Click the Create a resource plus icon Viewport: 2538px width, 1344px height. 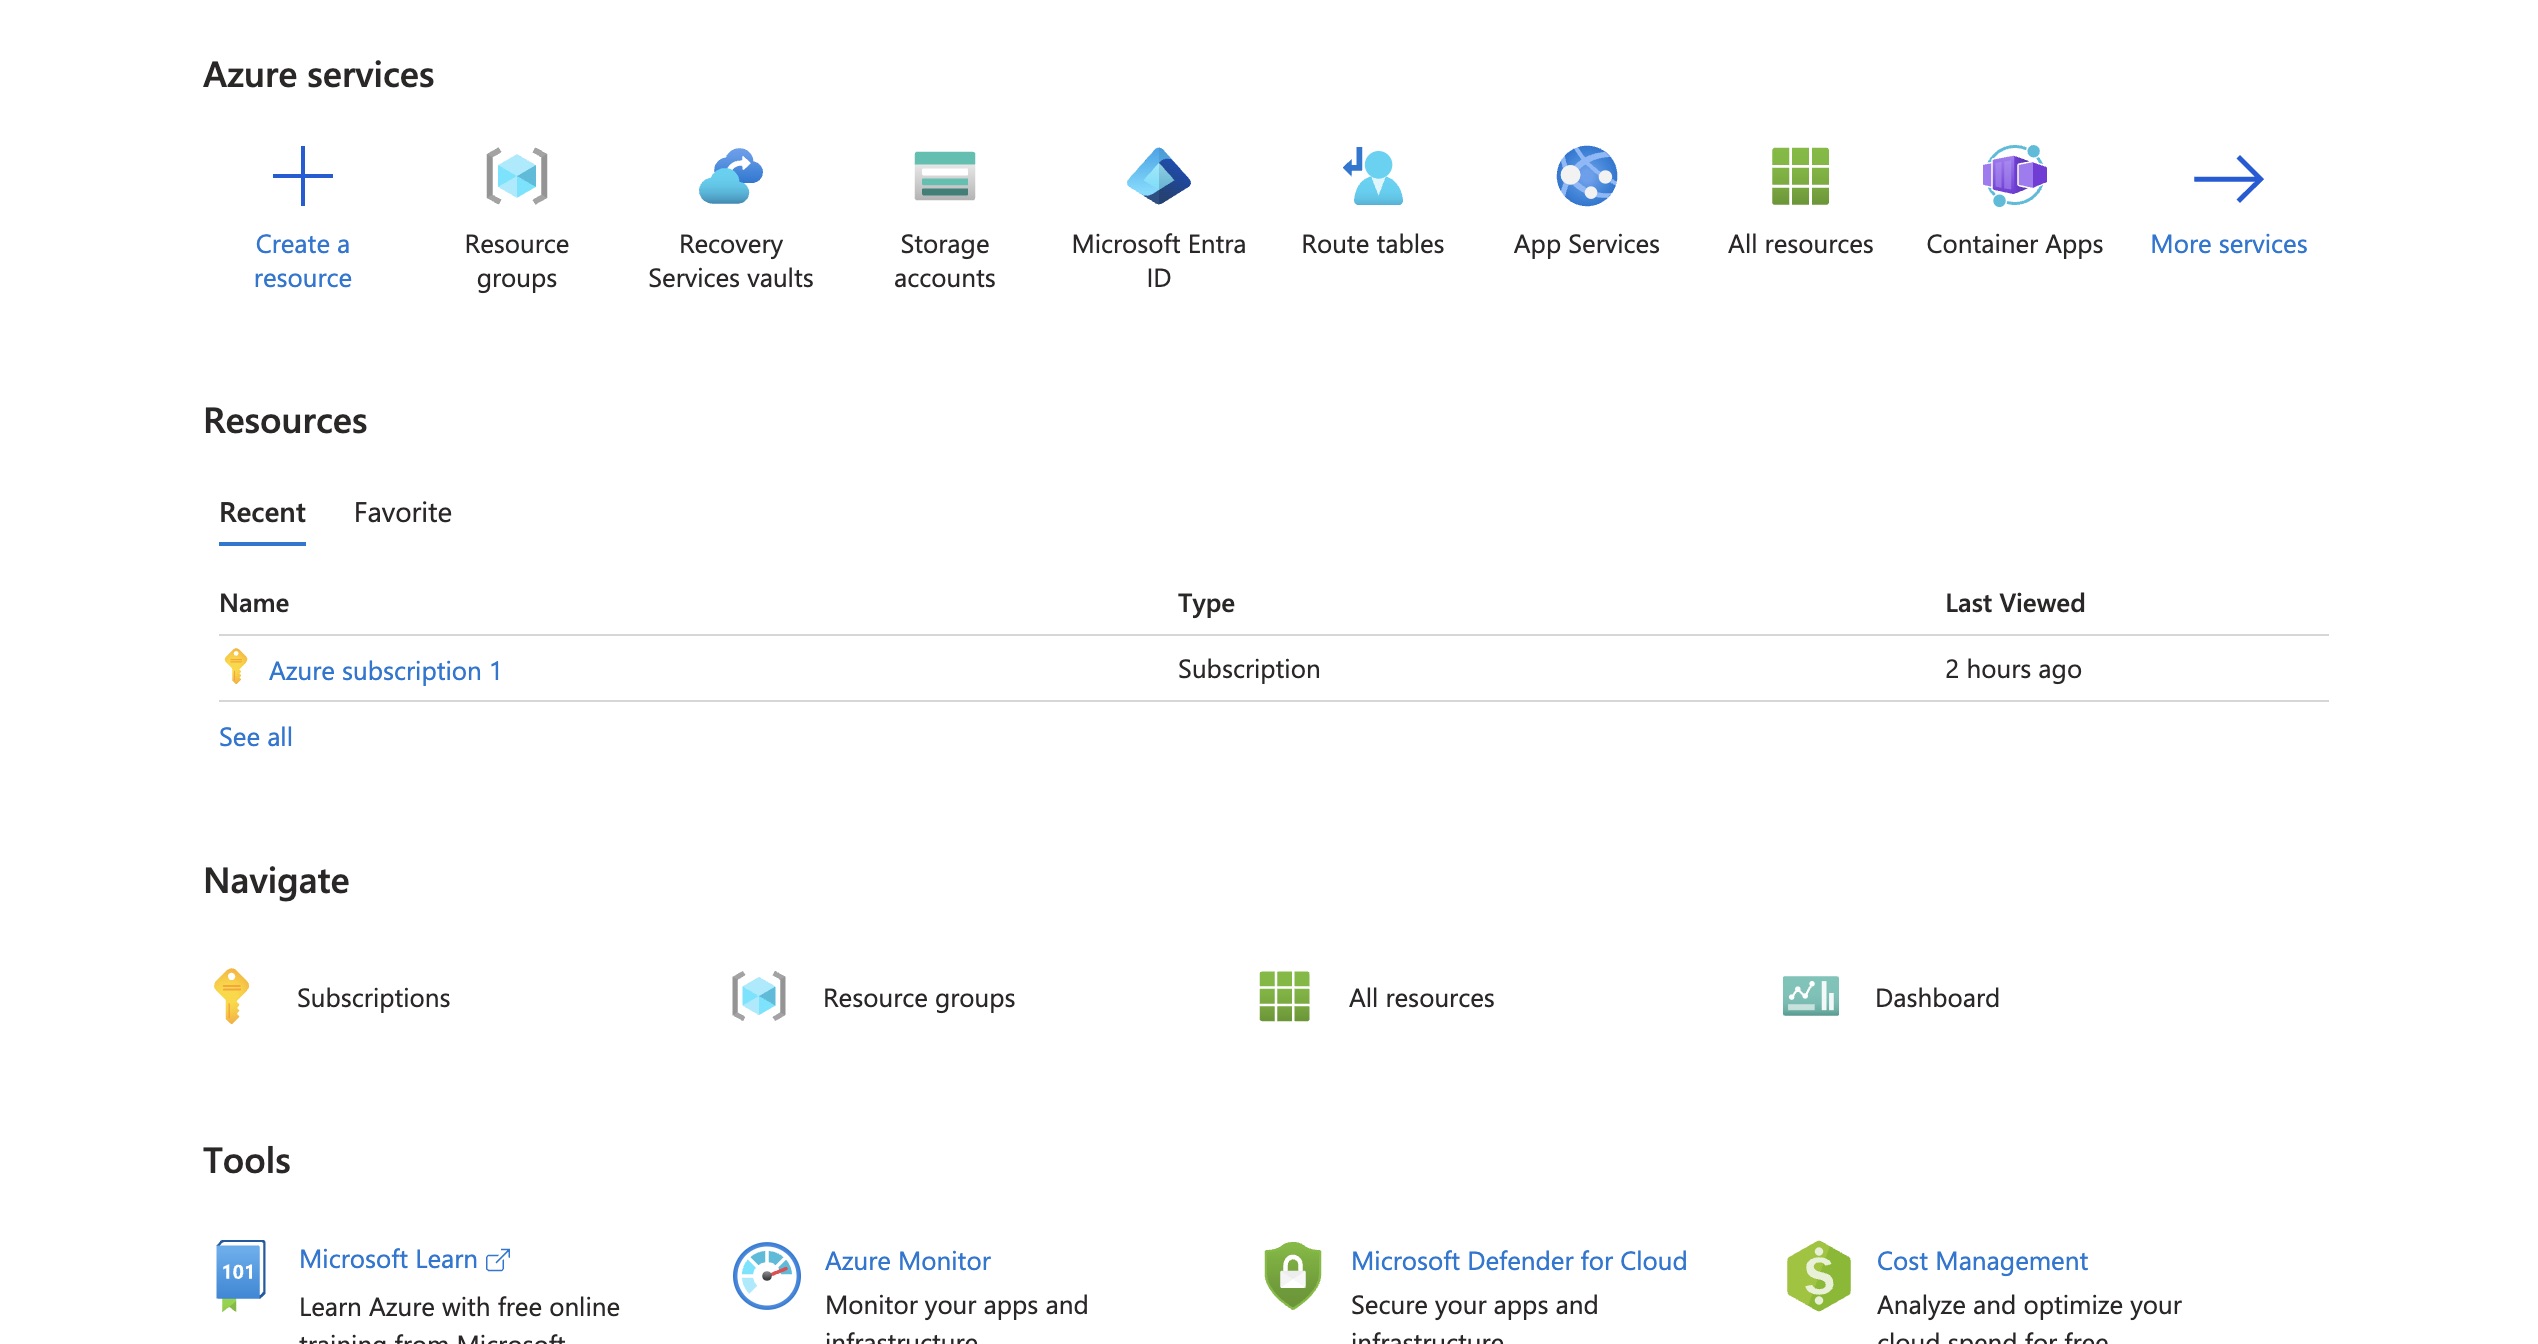[302, 177]
